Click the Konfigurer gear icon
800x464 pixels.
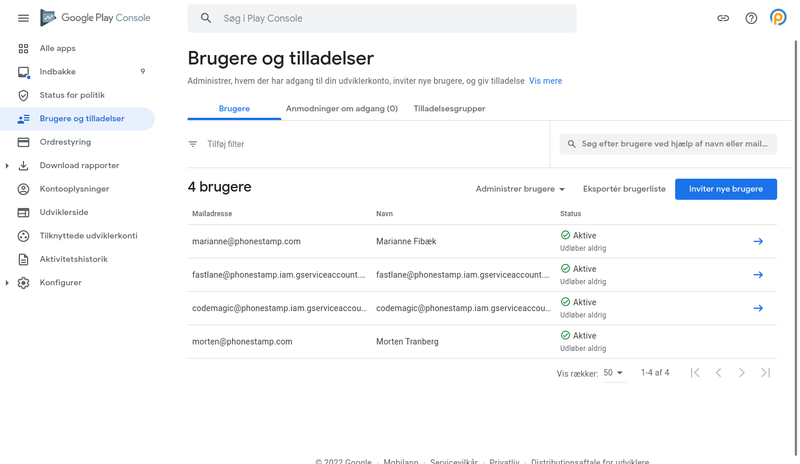(23, 283)
